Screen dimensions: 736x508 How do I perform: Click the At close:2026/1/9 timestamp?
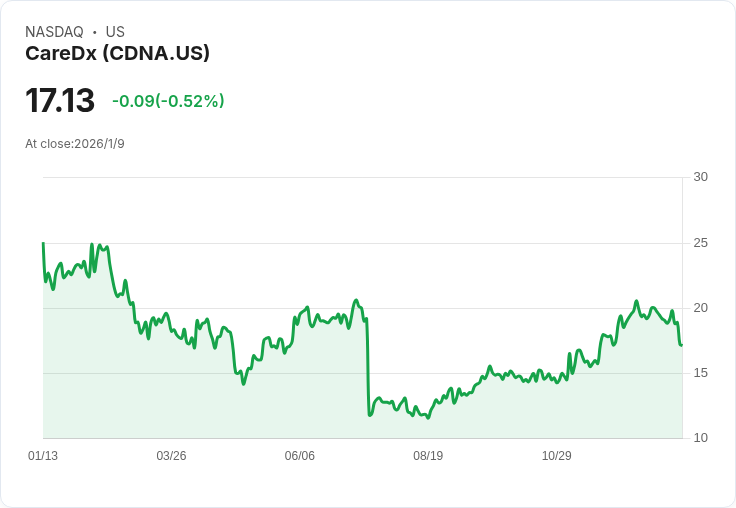[75, 144]
